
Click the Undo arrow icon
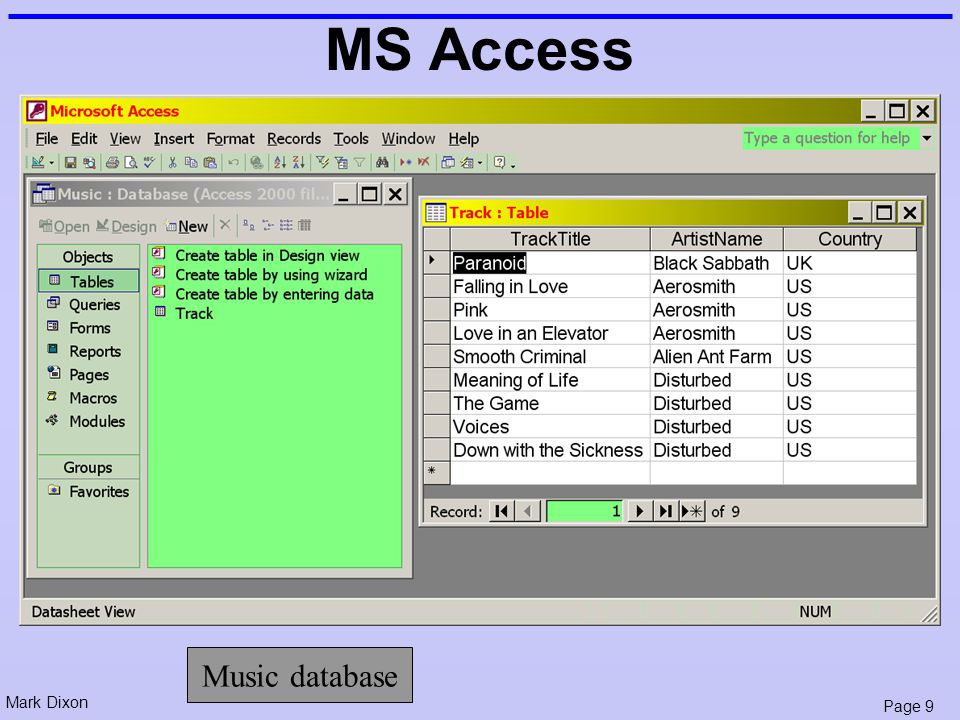233,162
